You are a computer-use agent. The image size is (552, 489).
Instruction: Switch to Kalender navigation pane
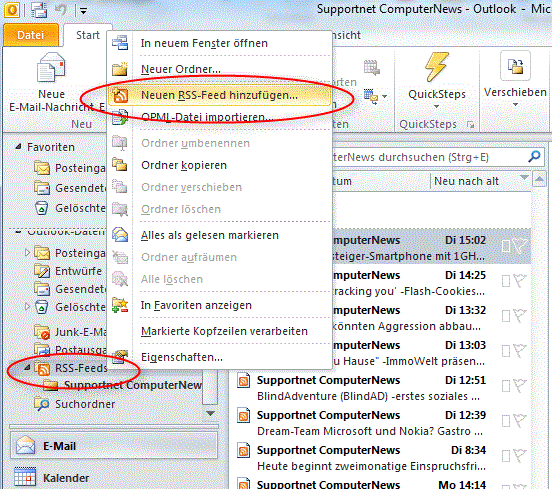114,478
